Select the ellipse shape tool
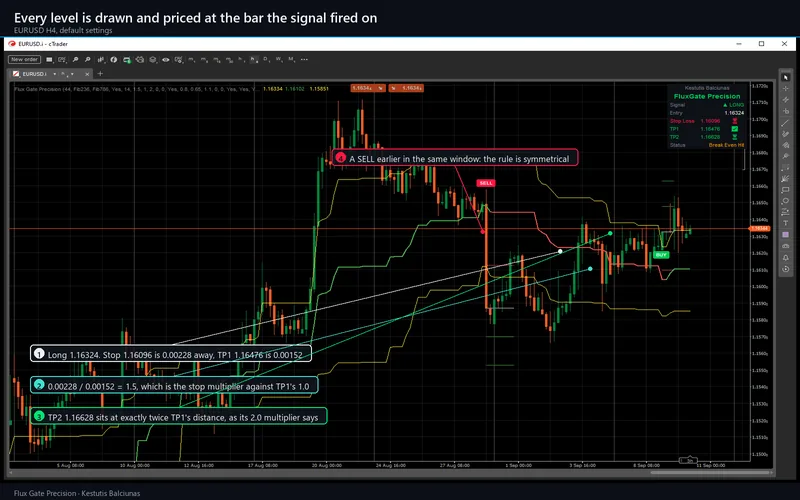800x500 pixels. [785, 201]
